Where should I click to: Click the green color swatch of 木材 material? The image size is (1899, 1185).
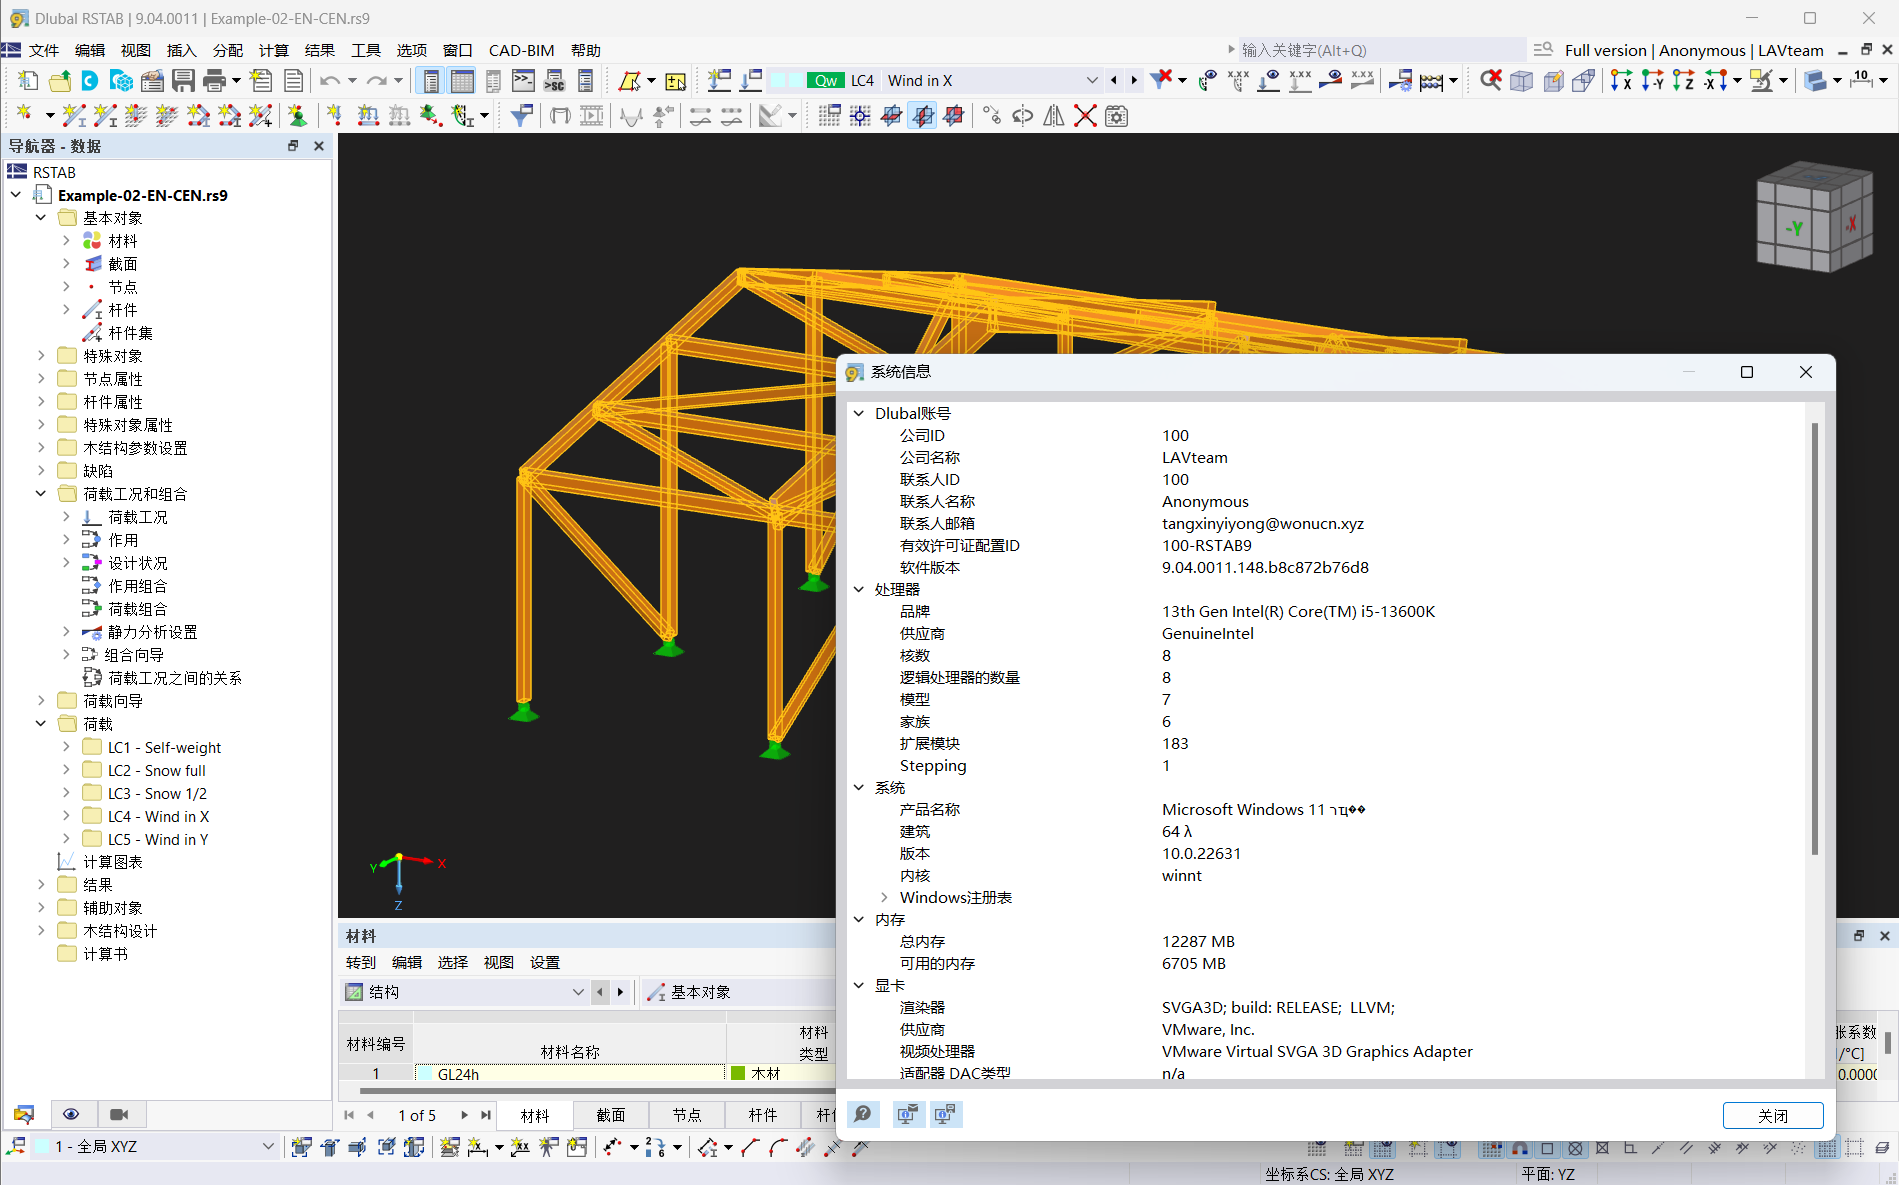coord(738,1073)
